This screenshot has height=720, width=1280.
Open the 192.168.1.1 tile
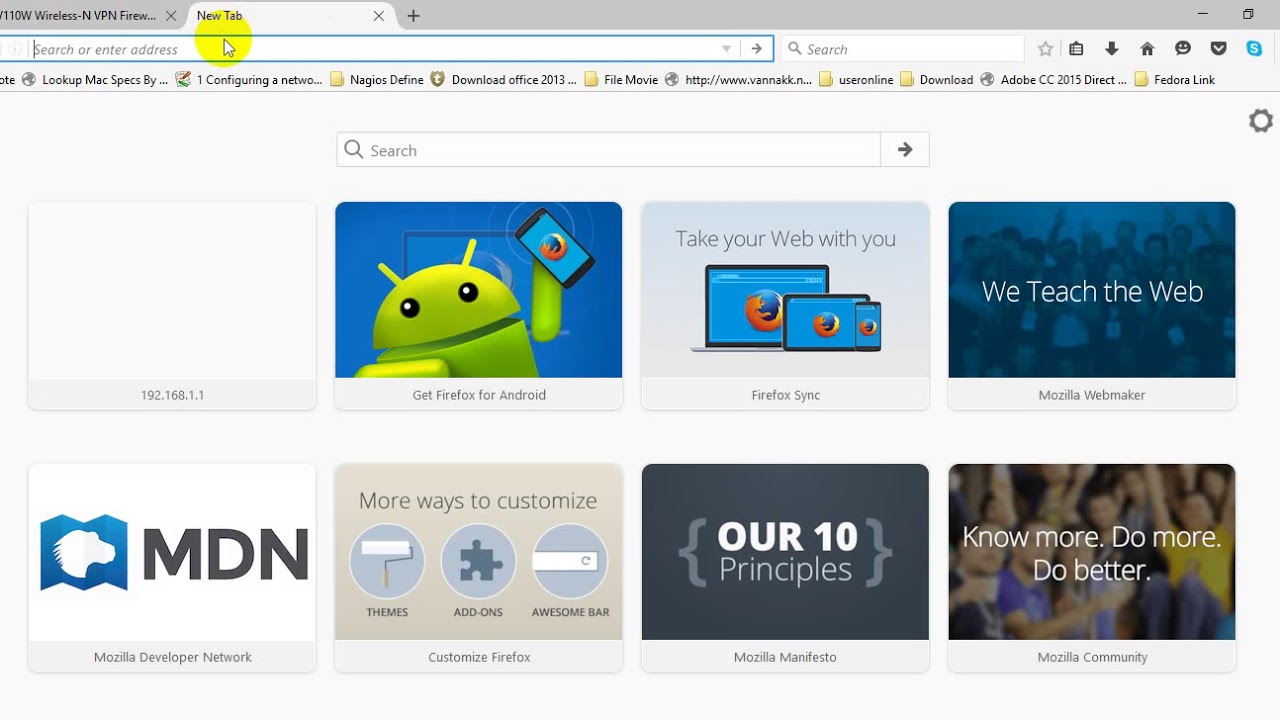tap(172, 305)
